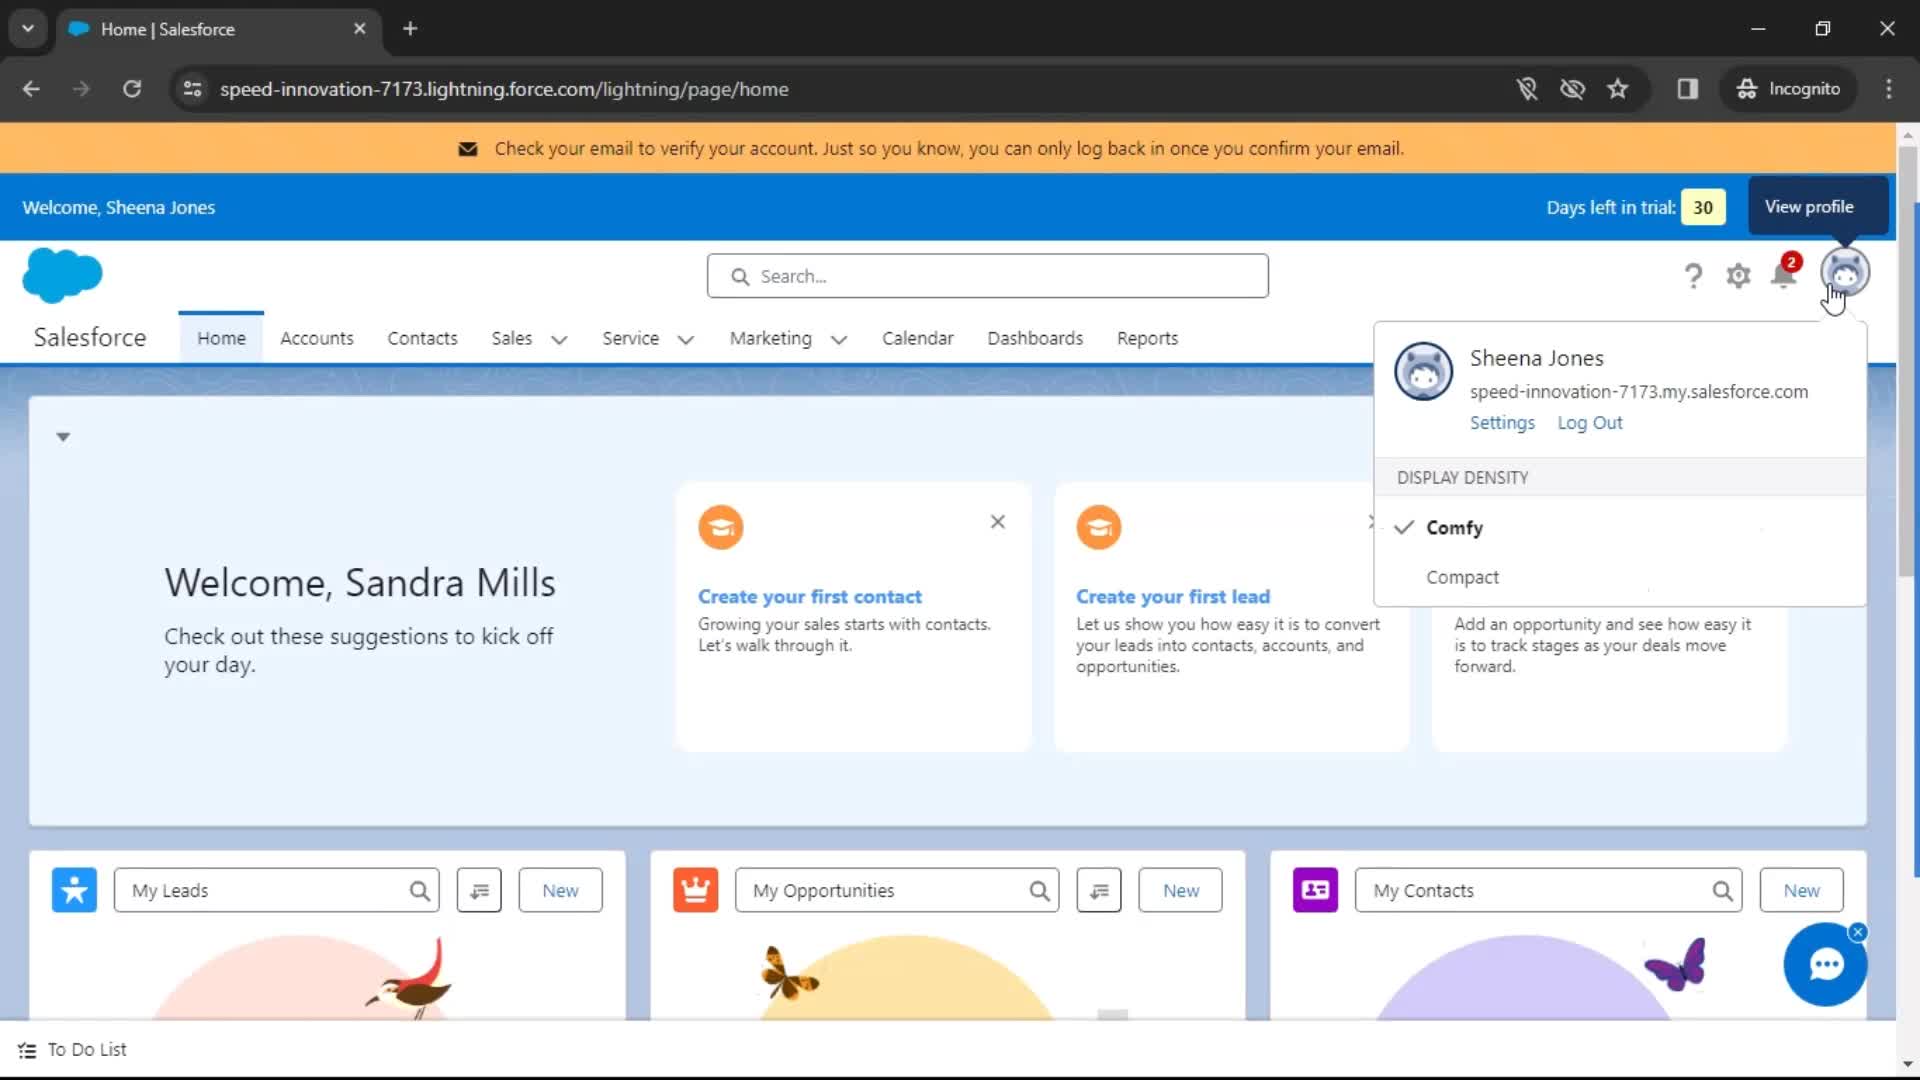
Task: Click New button for My Opportunities
Action: tap(1180, 890)
